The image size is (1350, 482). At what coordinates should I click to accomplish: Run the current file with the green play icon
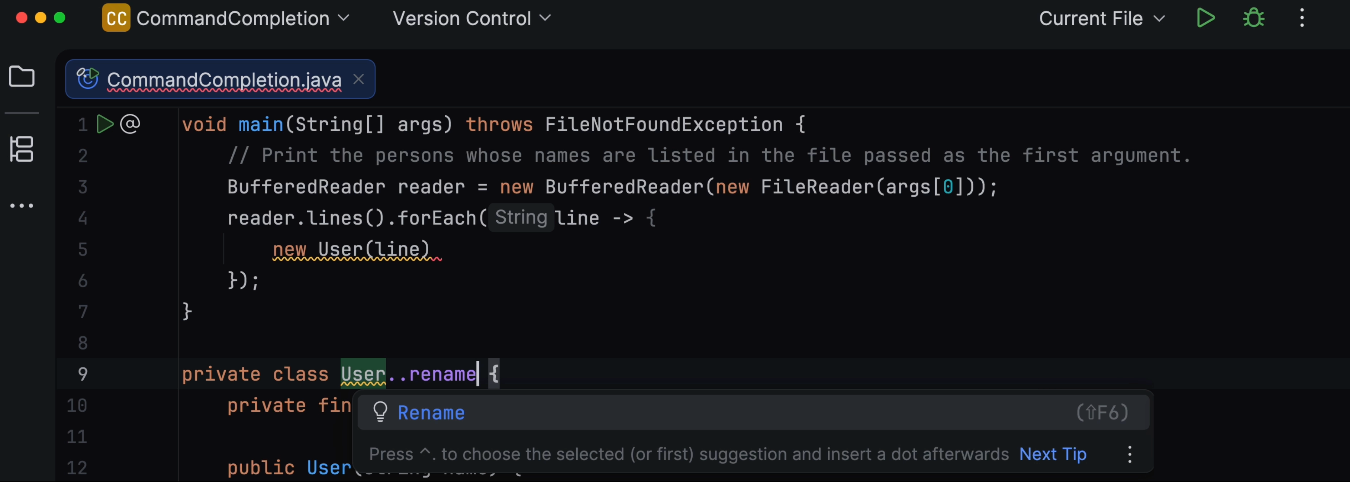coord(1206,18)
